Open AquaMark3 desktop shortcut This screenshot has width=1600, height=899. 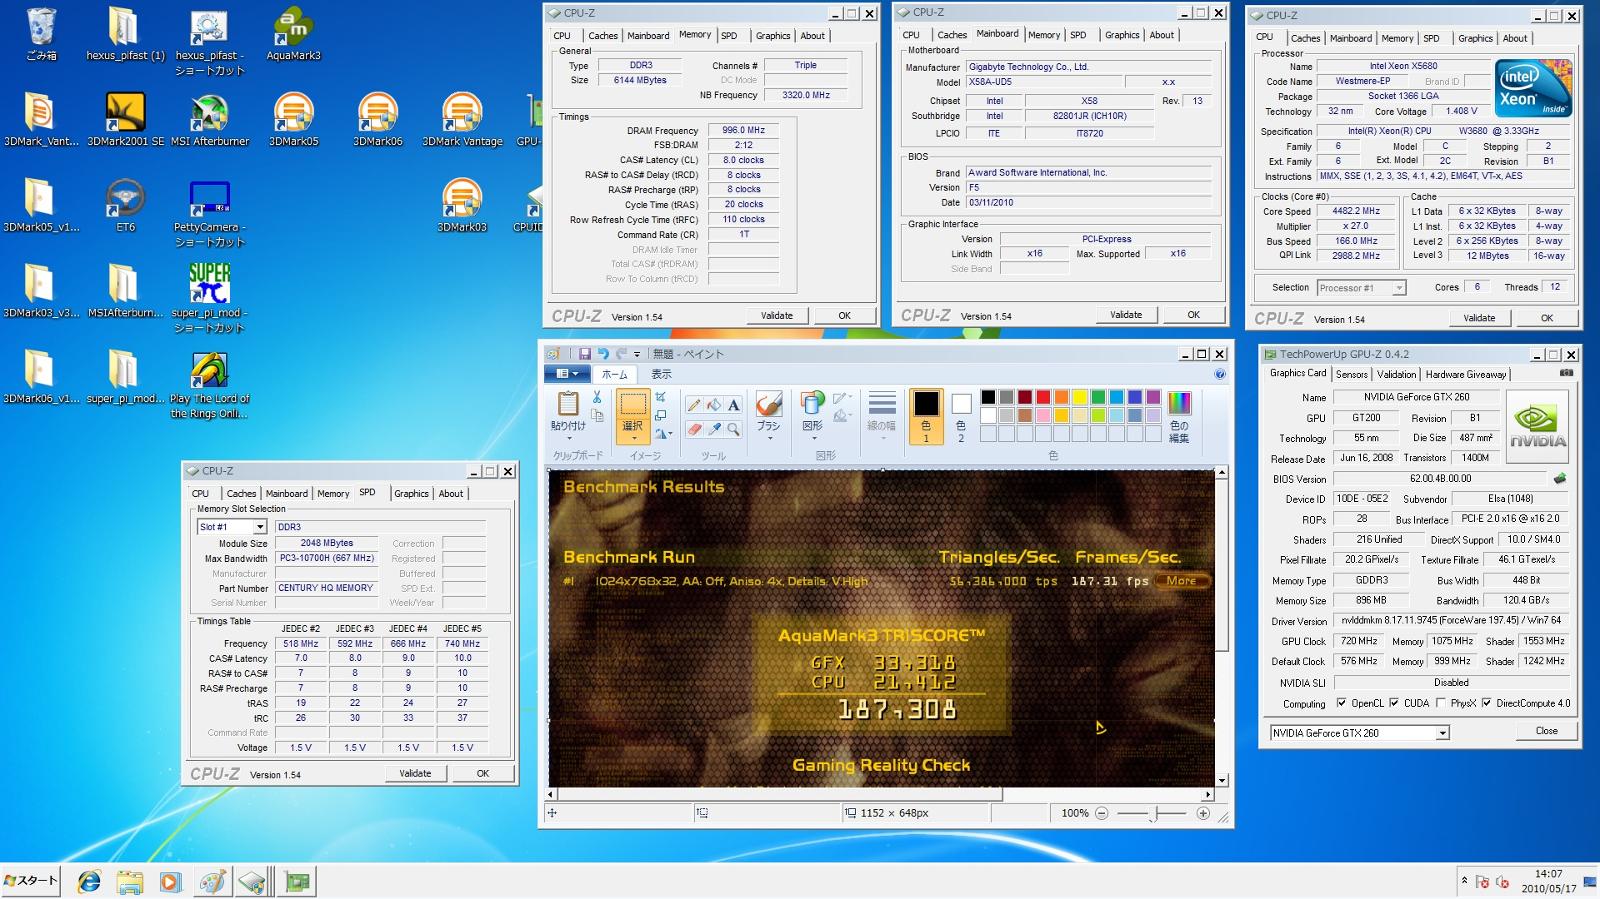[293, 35]
